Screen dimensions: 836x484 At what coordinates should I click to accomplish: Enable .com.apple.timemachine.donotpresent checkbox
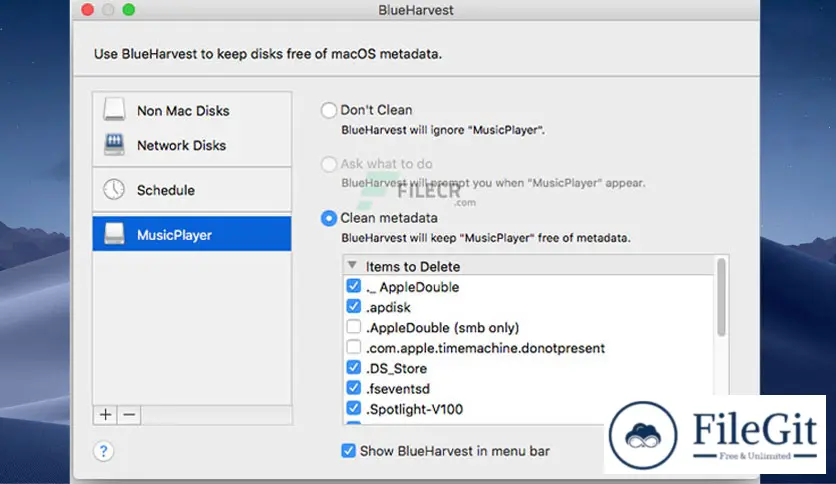(x=353, y=347)
